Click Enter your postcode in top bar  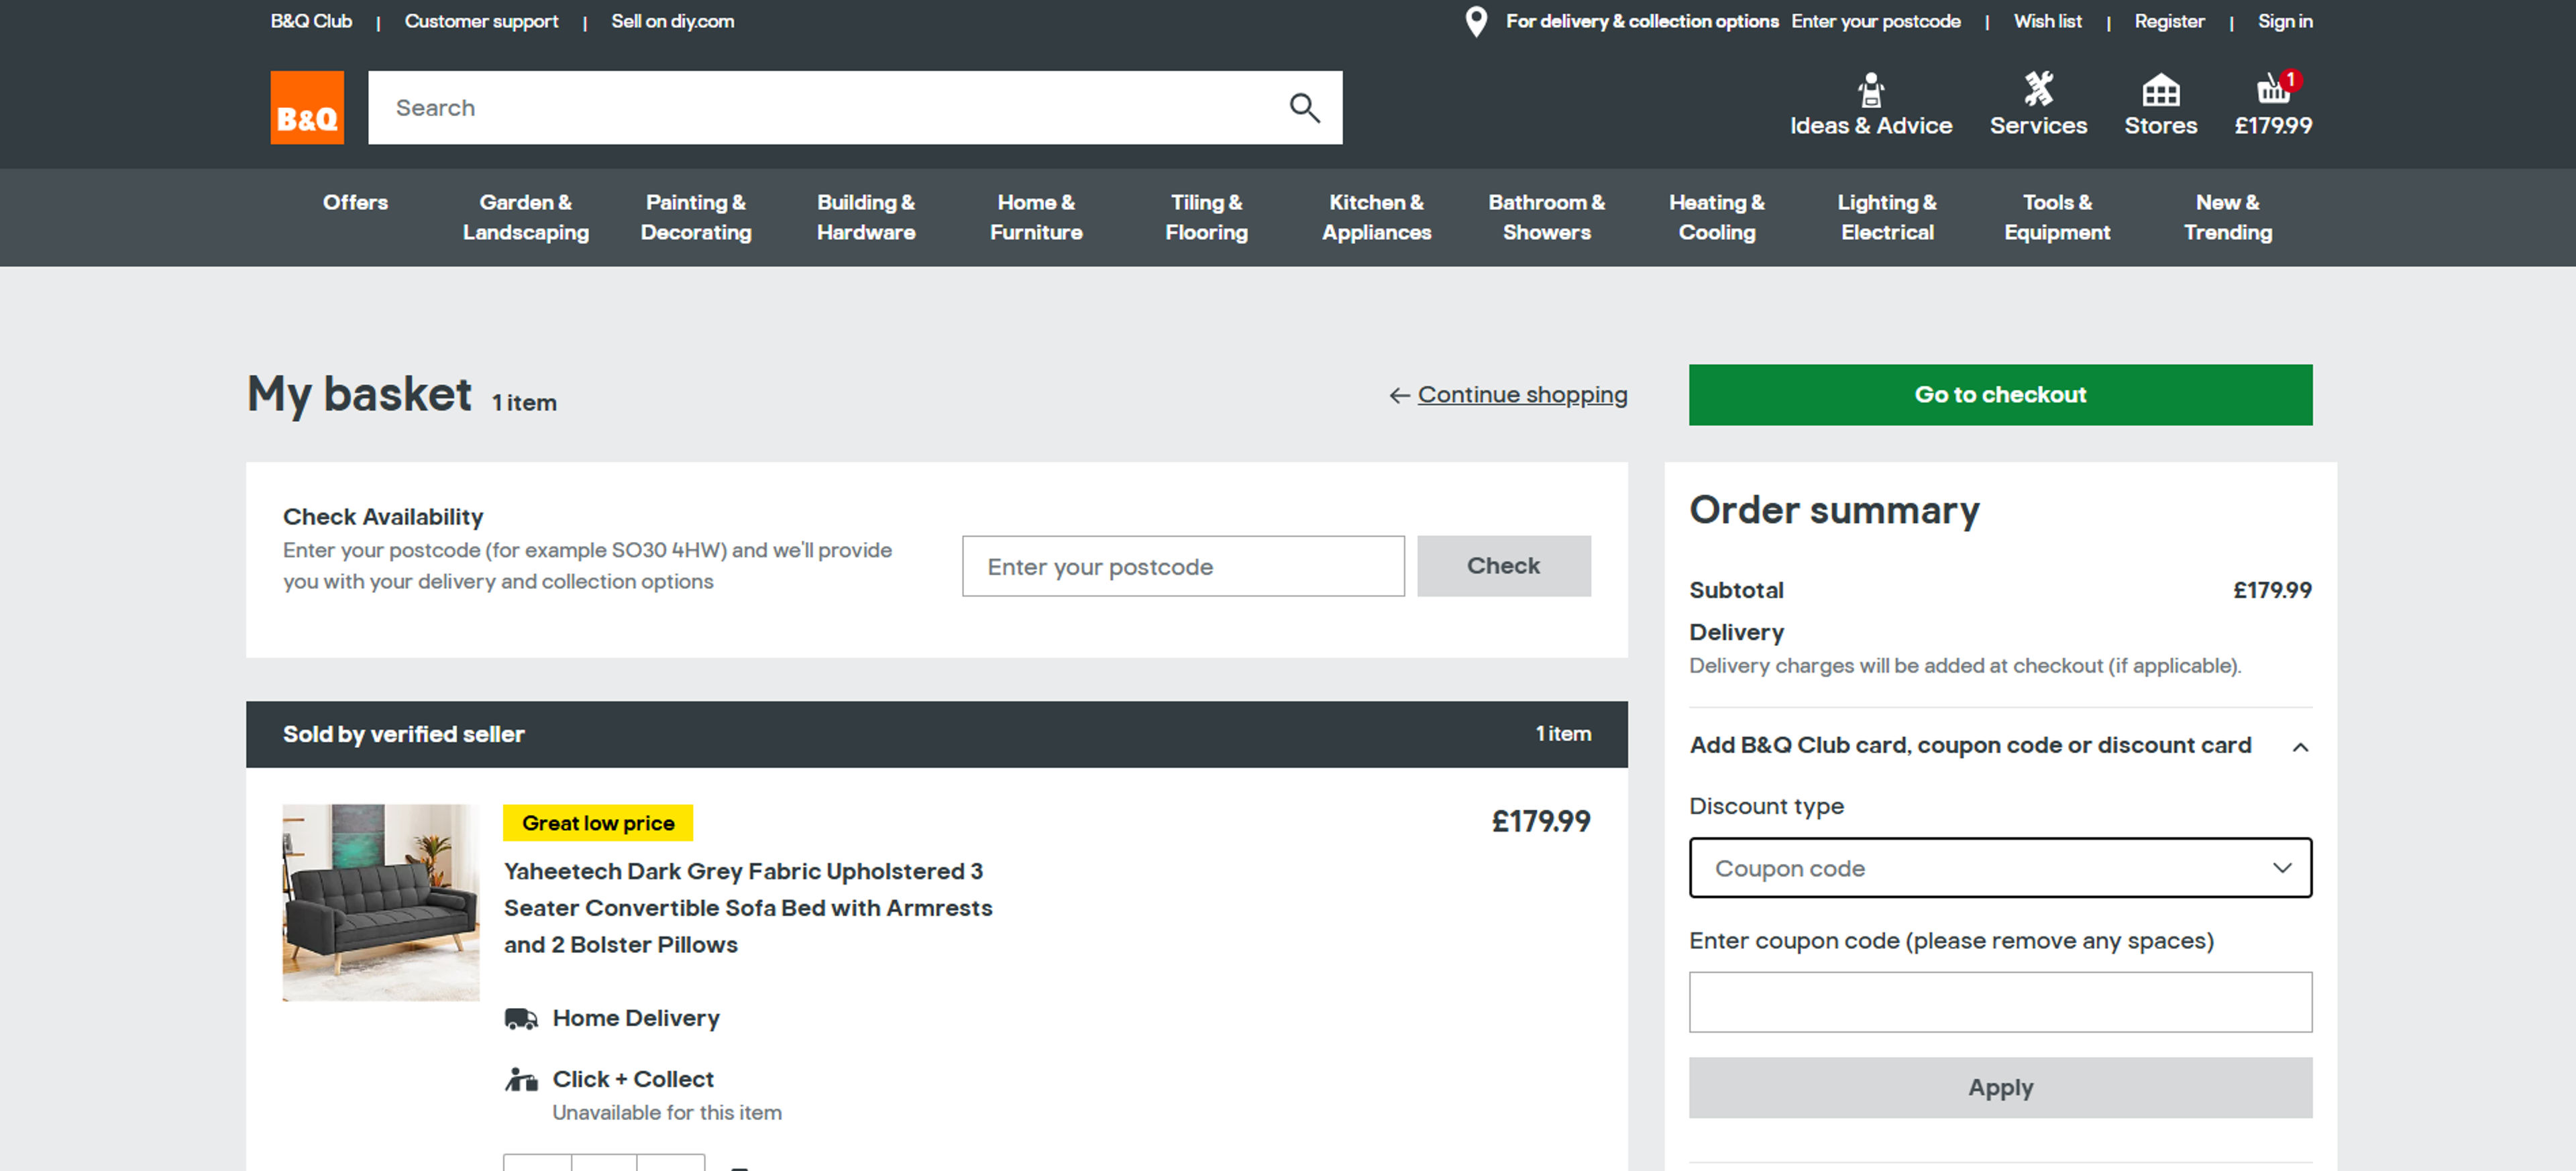1875,21
